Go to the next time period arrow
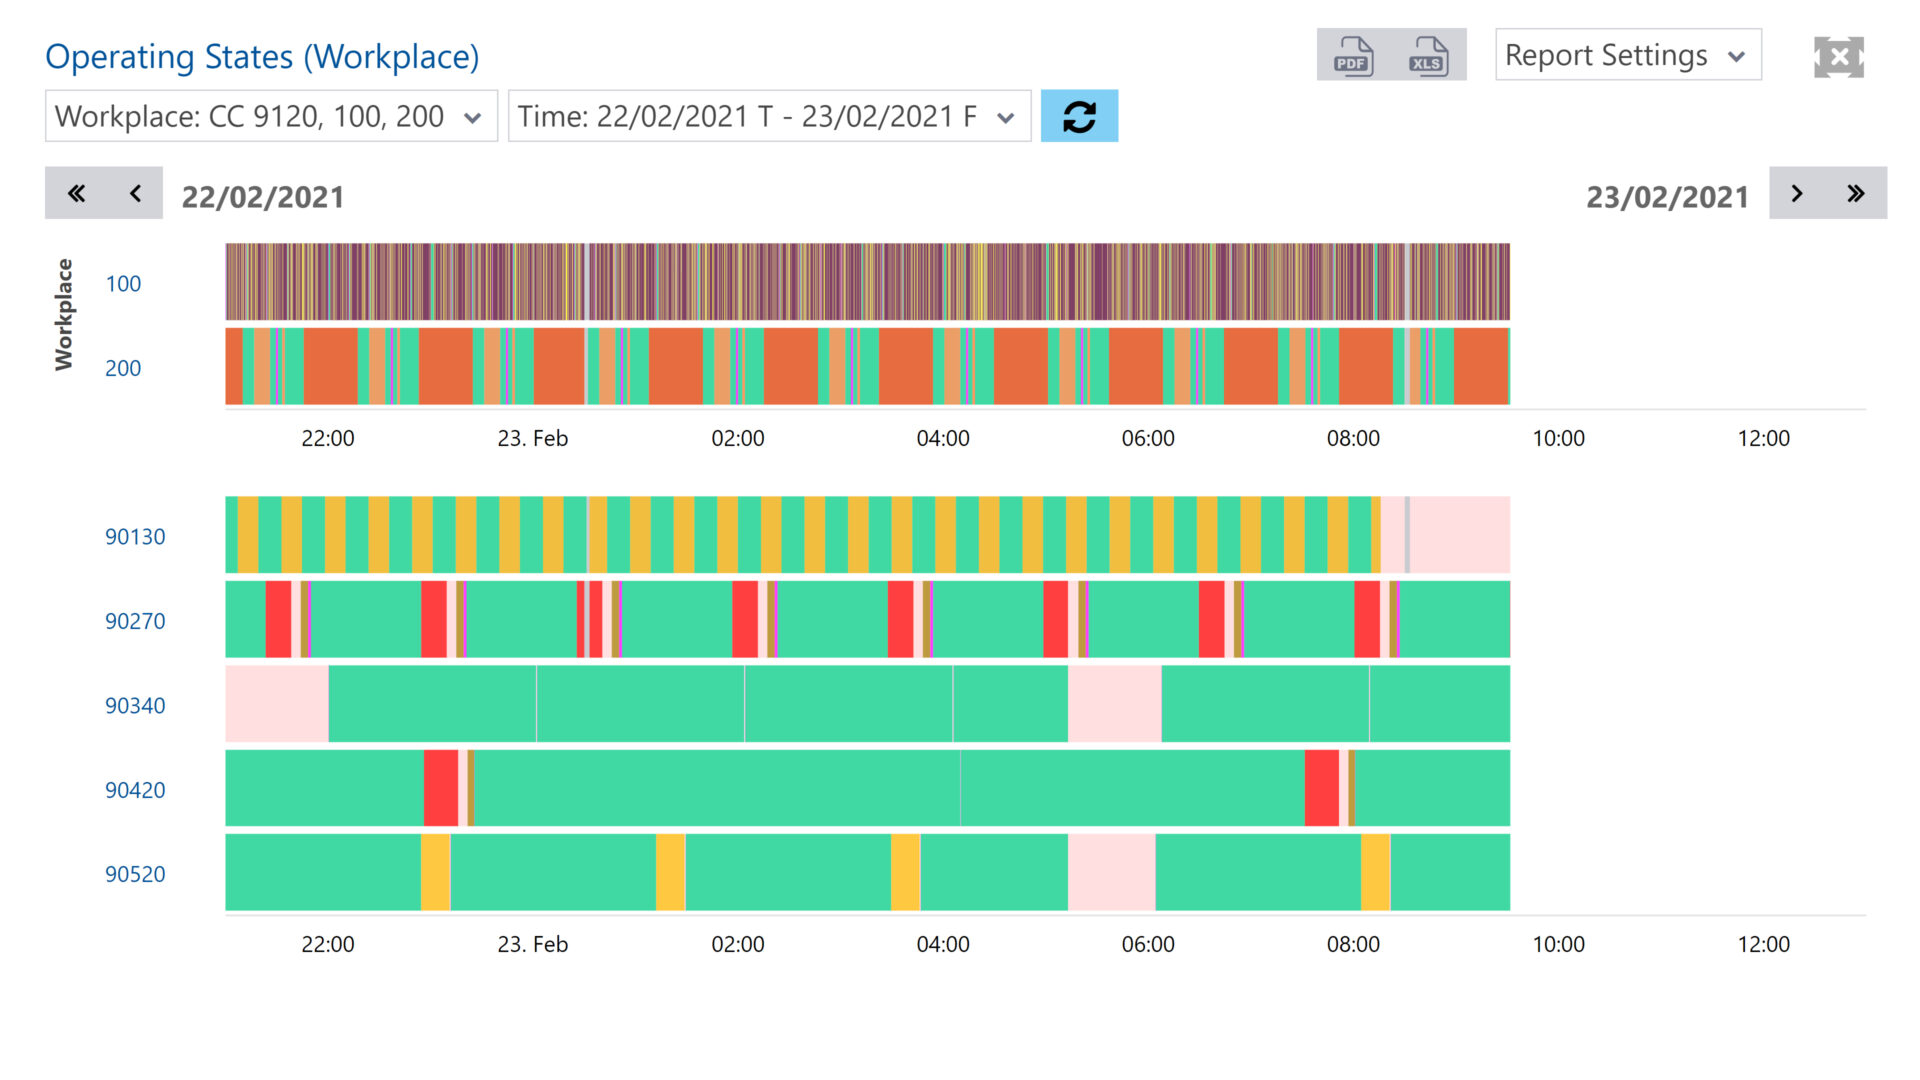 (x=1797, y=193)
